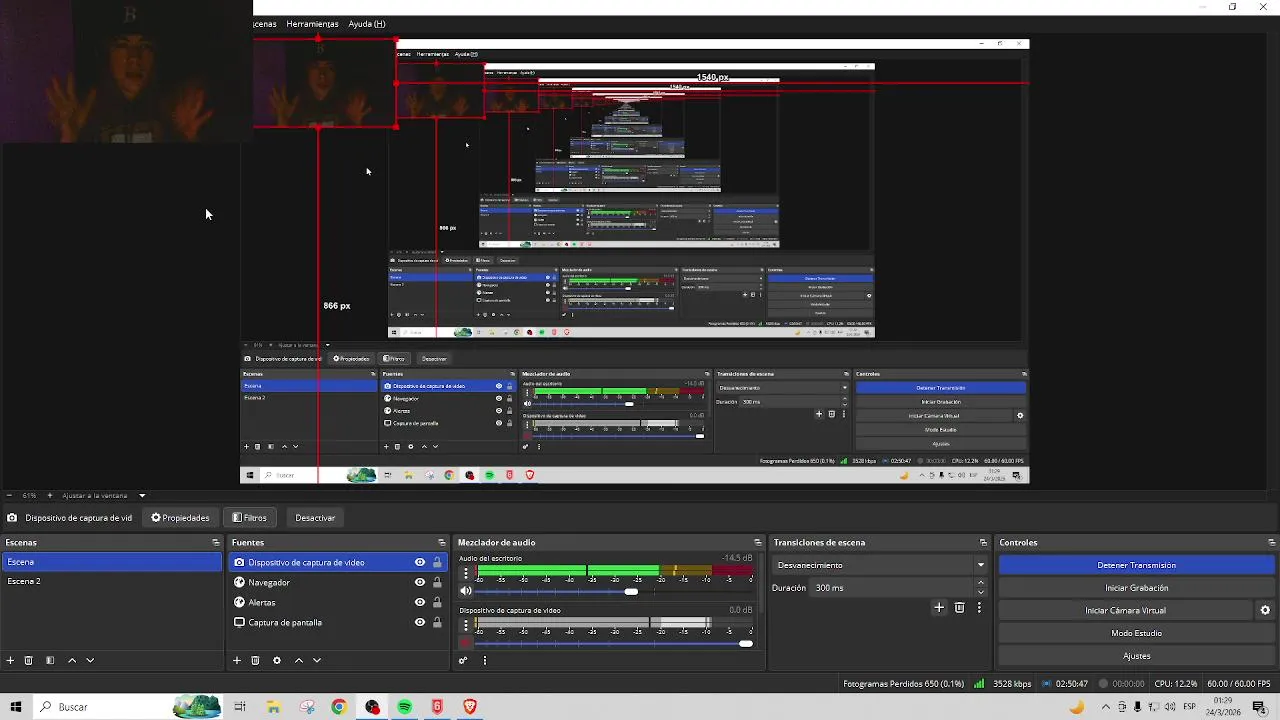Click Modo Estudio button
The image size is (1280, 720).
(x=1136, y=633)
